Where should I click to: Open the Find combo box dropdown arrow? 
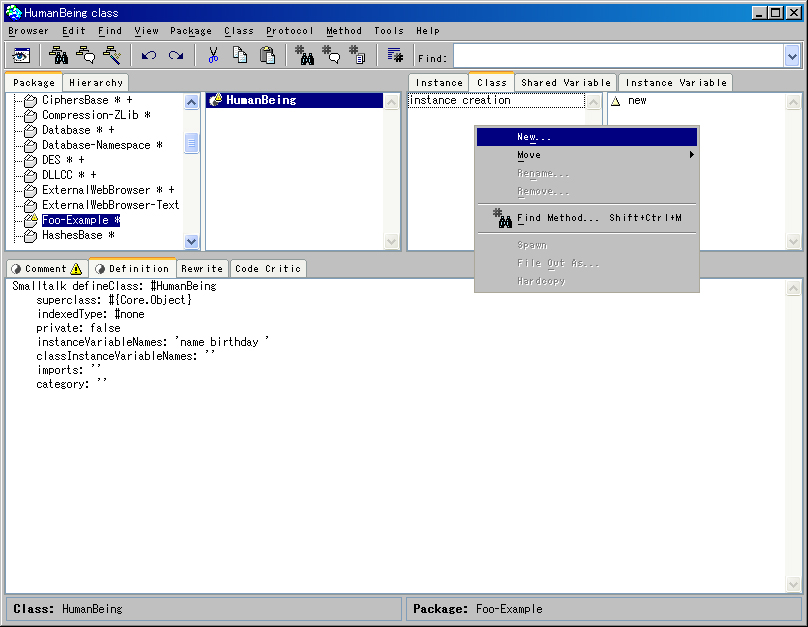(792, 57)
